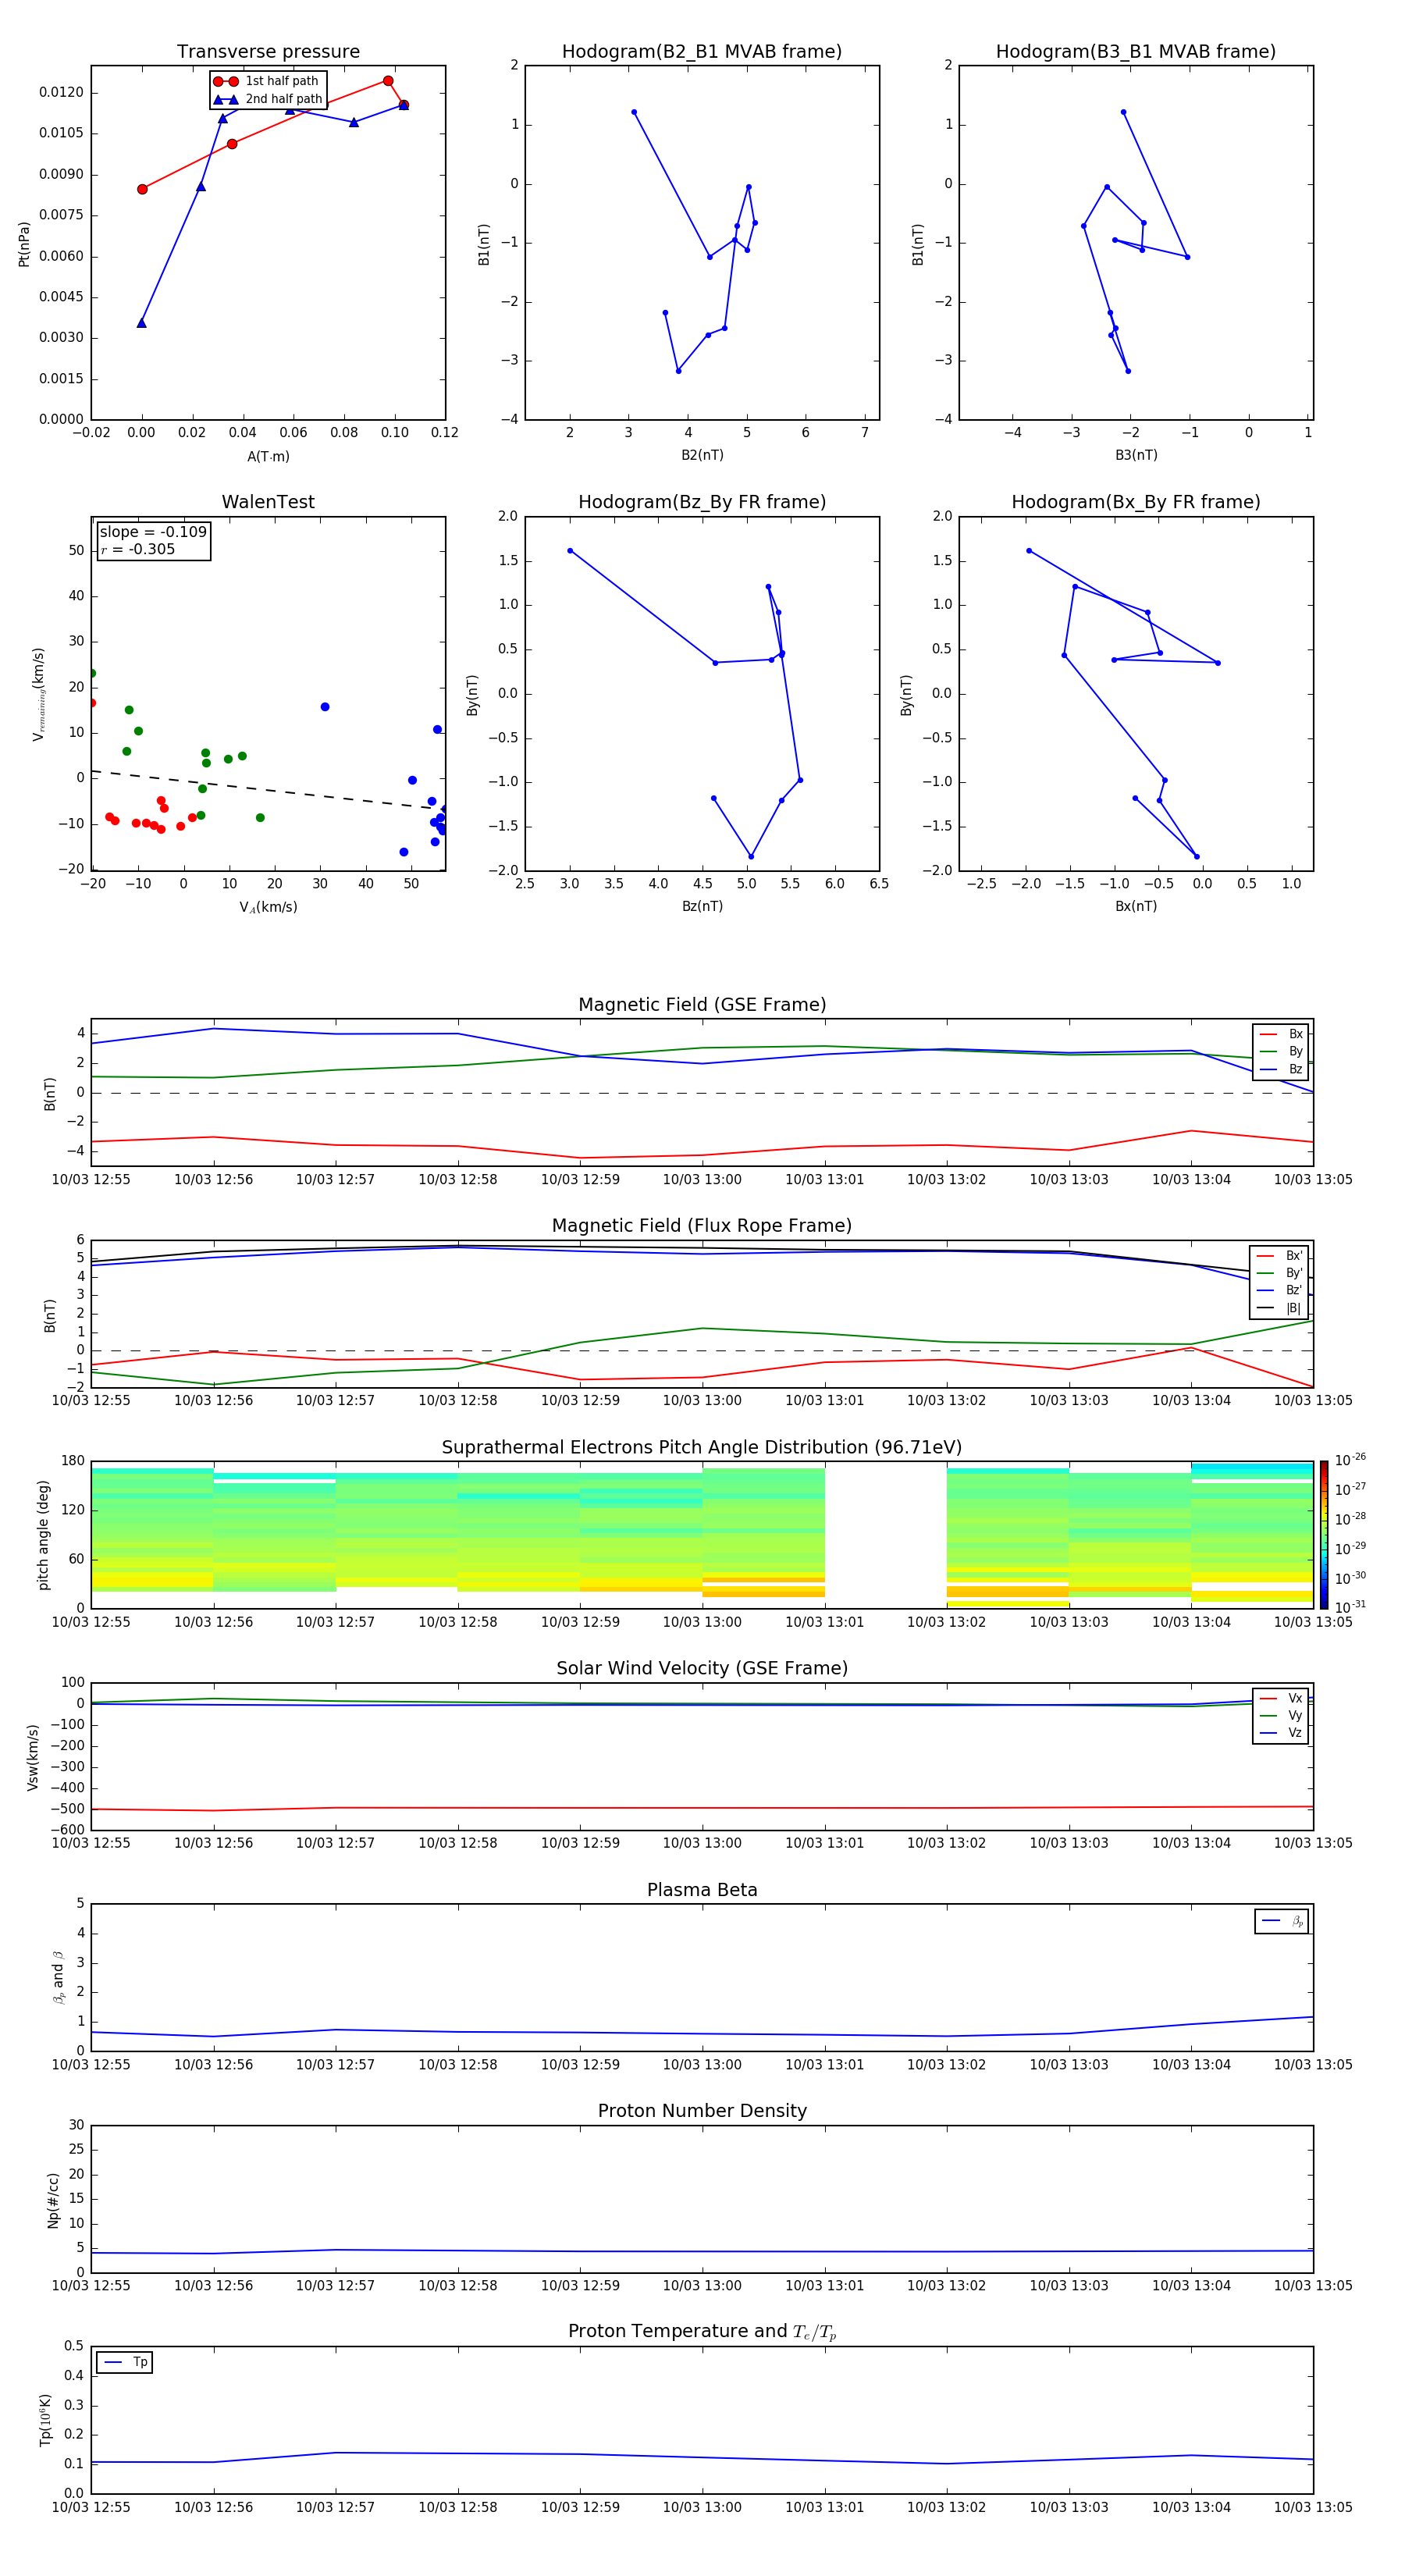Click the isolated blue point near V_A 30 in WalenTest
Viewport: 1405px width, 2576px height.
click(324, 707)
